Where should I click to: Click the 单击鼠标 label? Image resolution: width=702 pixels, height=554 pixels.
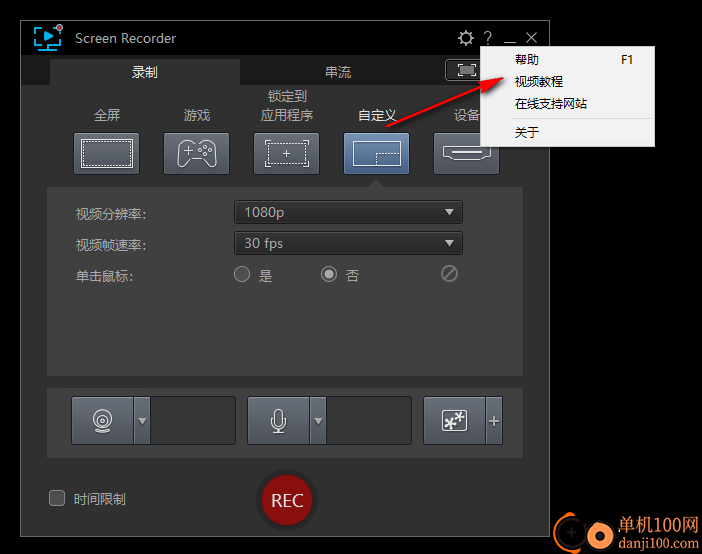104,276
